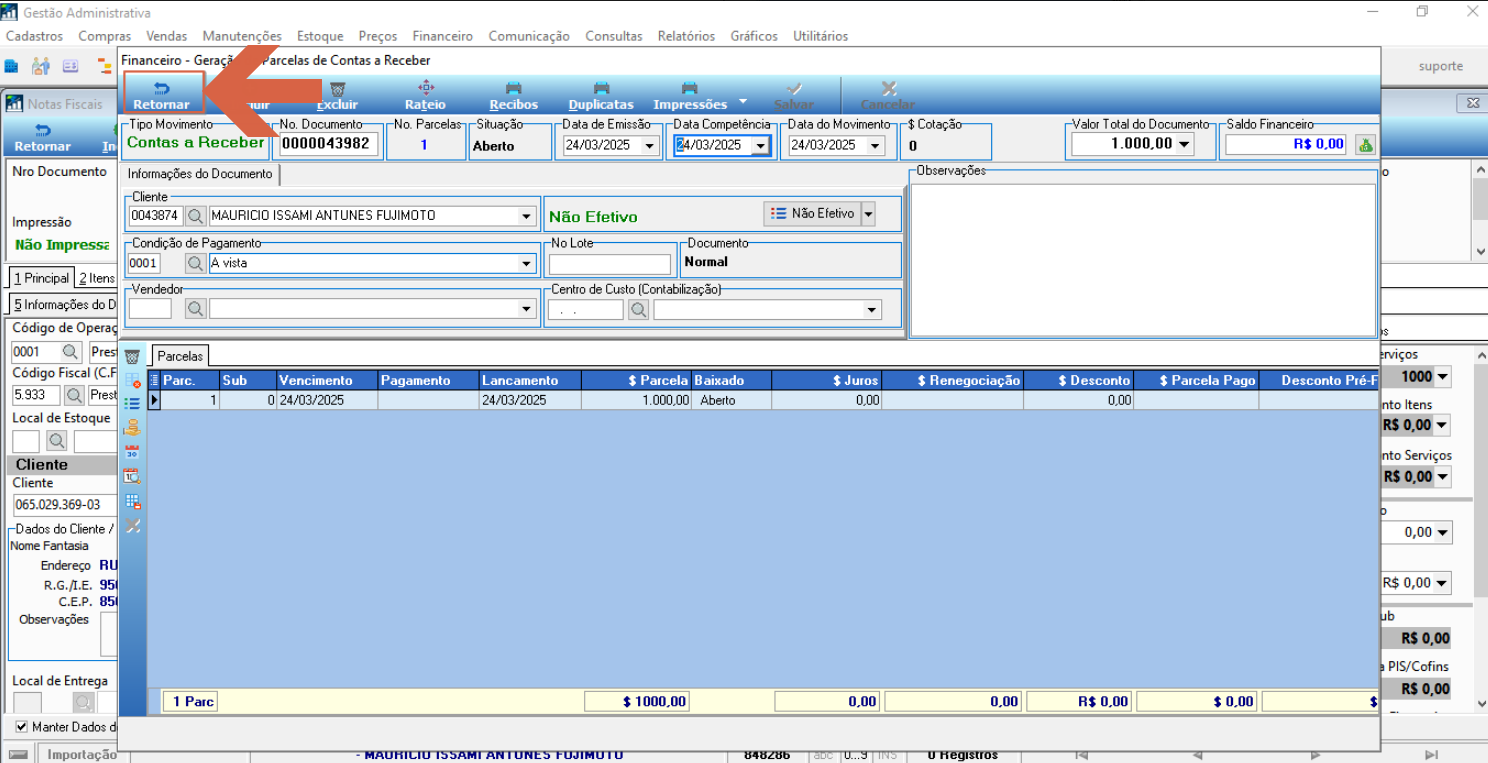The height and width of the screenshot is (763, 1488).
Task: Select the Parcelas tab
Action: (180, 356)
